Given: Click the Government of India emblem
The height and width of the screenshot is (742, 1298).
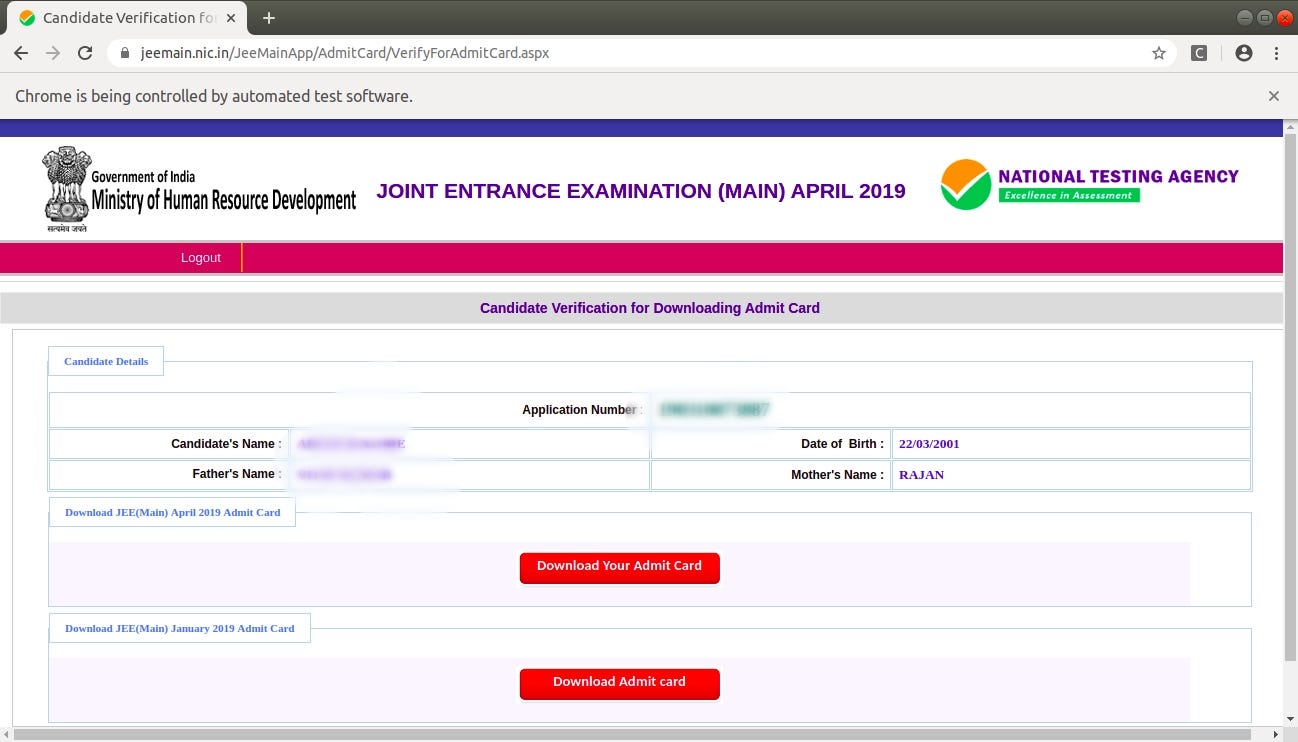Looking at the screenshot, I should click(66, 189).
